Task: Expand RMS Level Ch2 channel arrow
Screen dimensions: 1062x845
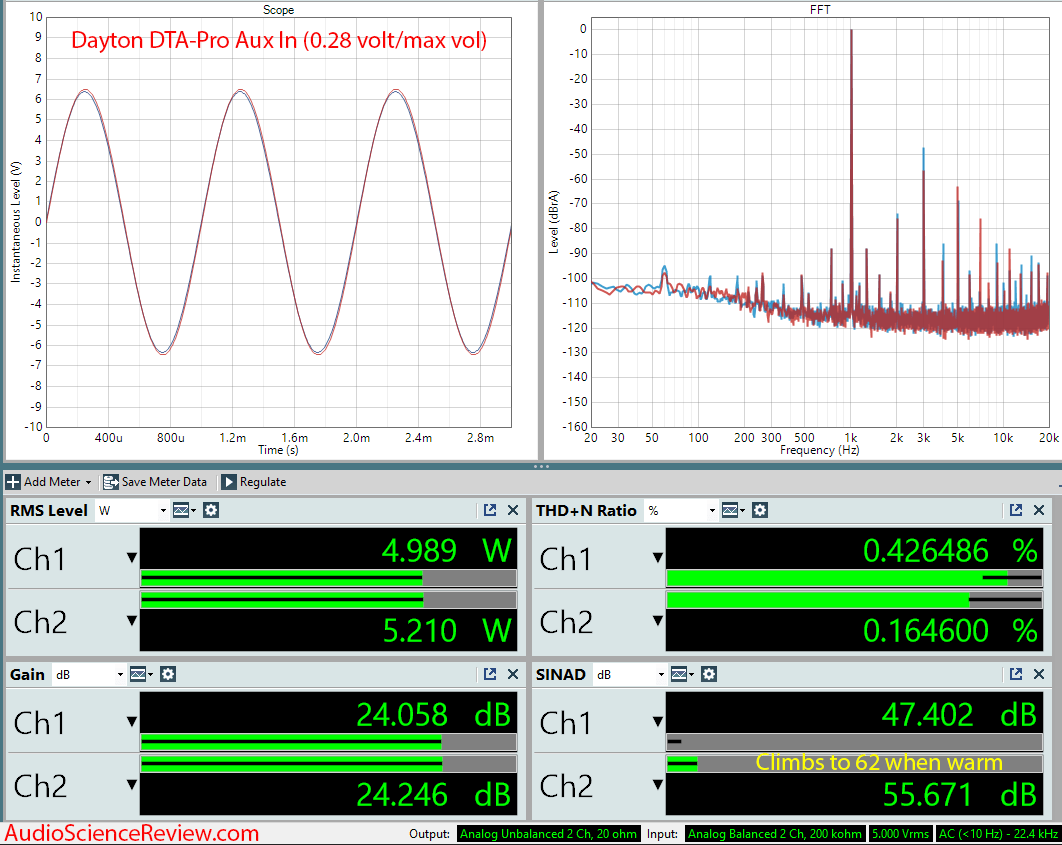Action: [131, 621]
